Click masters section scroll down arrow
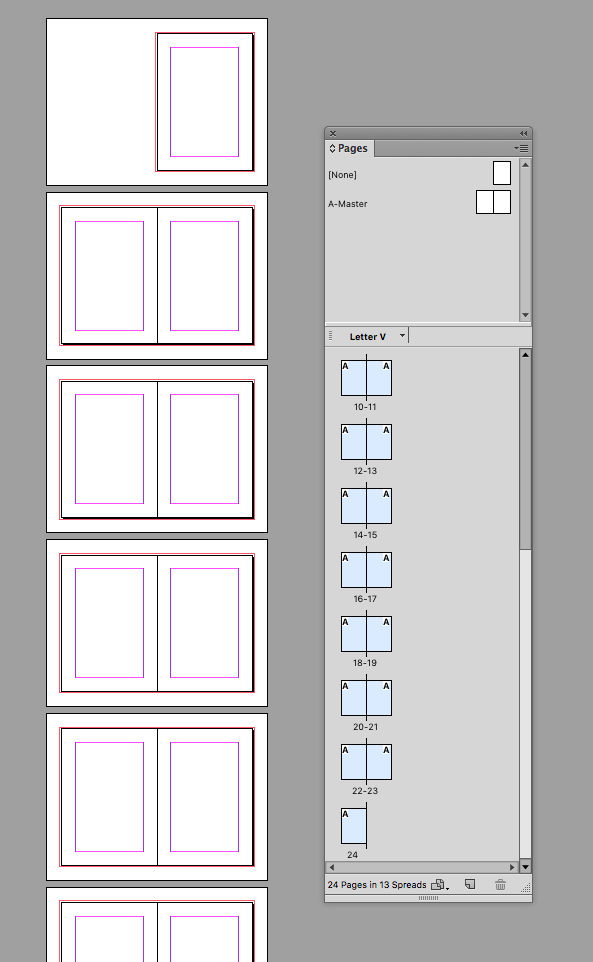Image resolution: width=593 pixels, height=962 pixels. (525, 315)
